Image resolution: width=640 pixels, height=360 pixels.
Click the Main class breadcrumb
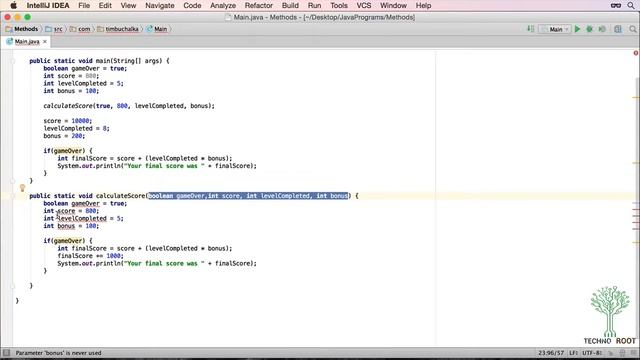pyautogui.click(x=157, y=29)
